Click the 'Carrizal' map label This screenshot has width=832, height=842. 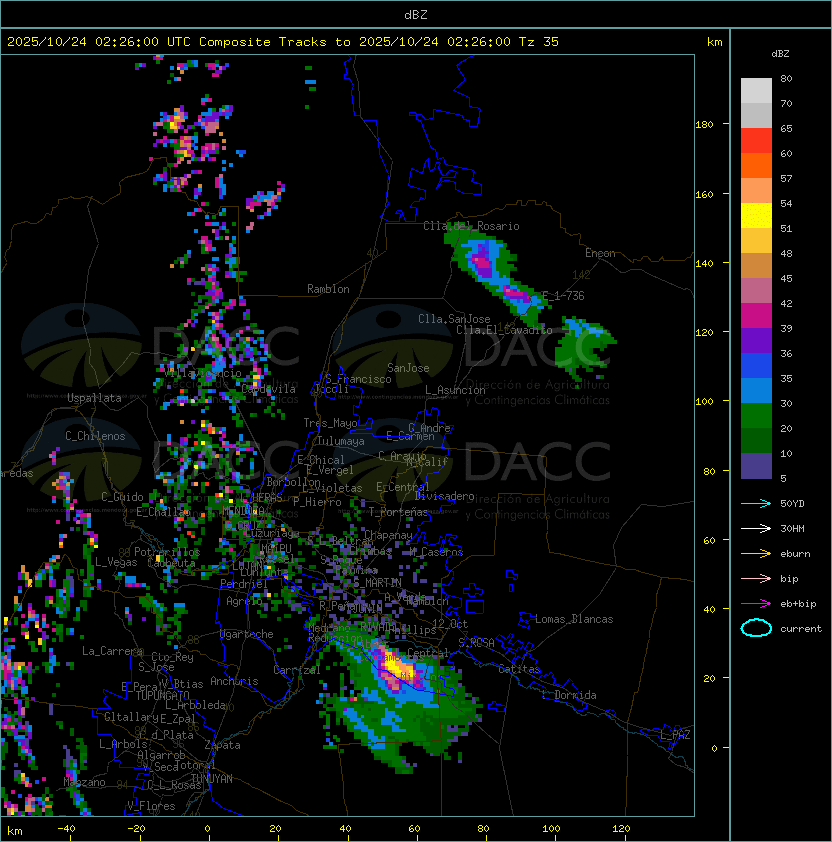[x=297, y=670]
